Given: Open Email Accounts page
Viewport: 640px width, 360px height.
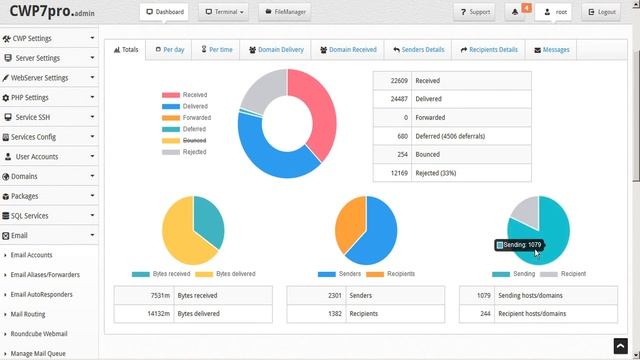Looking at the screenshot, I should click(31, 255).
